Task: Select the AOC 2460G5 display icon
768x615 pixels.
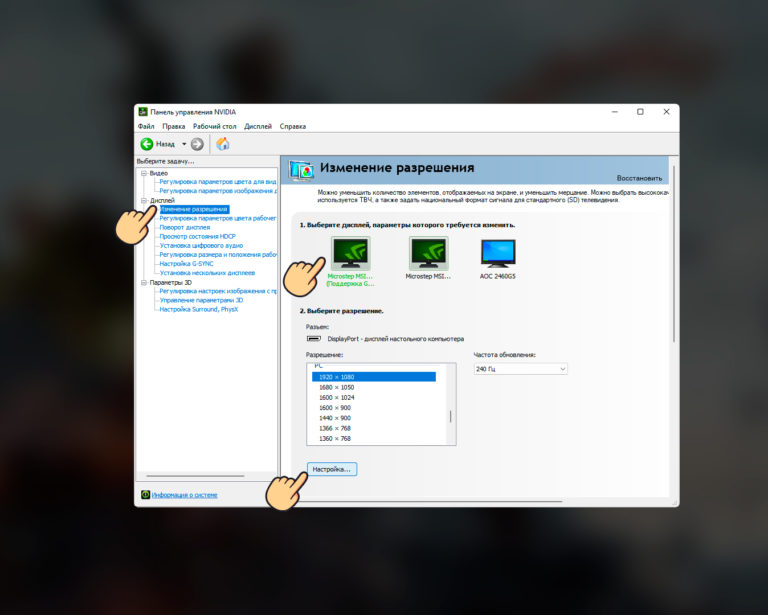Action: 498,253
